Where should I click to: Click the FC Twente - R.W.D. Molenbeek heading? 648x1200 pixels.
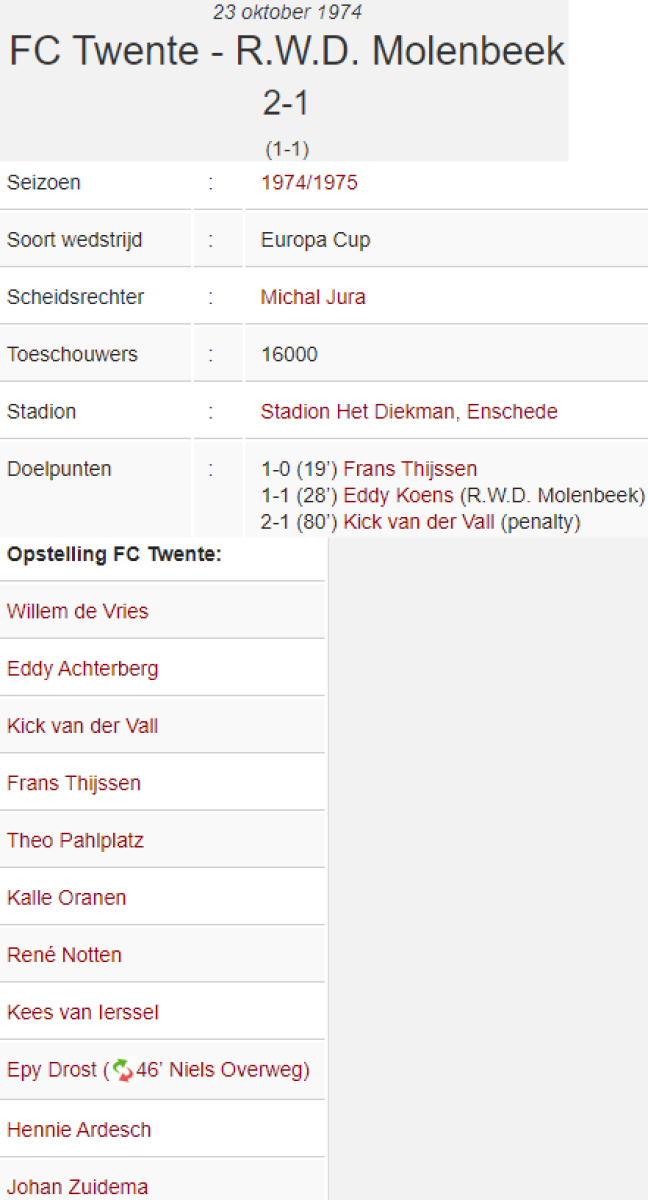point(287,52)
